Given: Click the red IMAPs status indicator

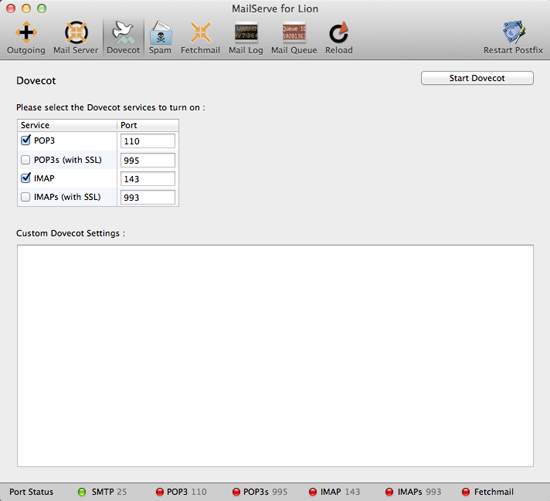Looking at the screenshot, I should (389, 492).
